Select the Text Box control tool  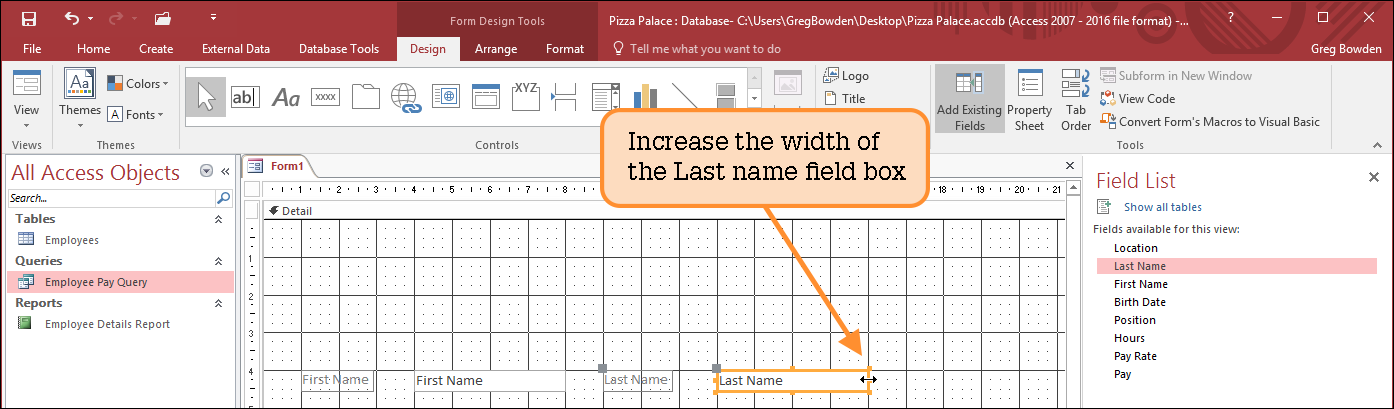coord(246,97)
